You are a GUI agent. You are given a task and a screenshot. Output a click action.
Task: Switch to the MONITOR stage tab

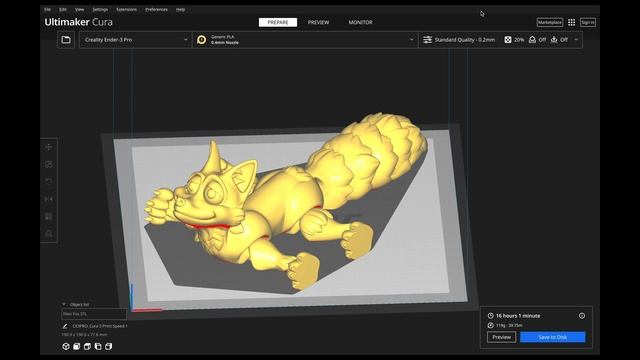(360, 22)
